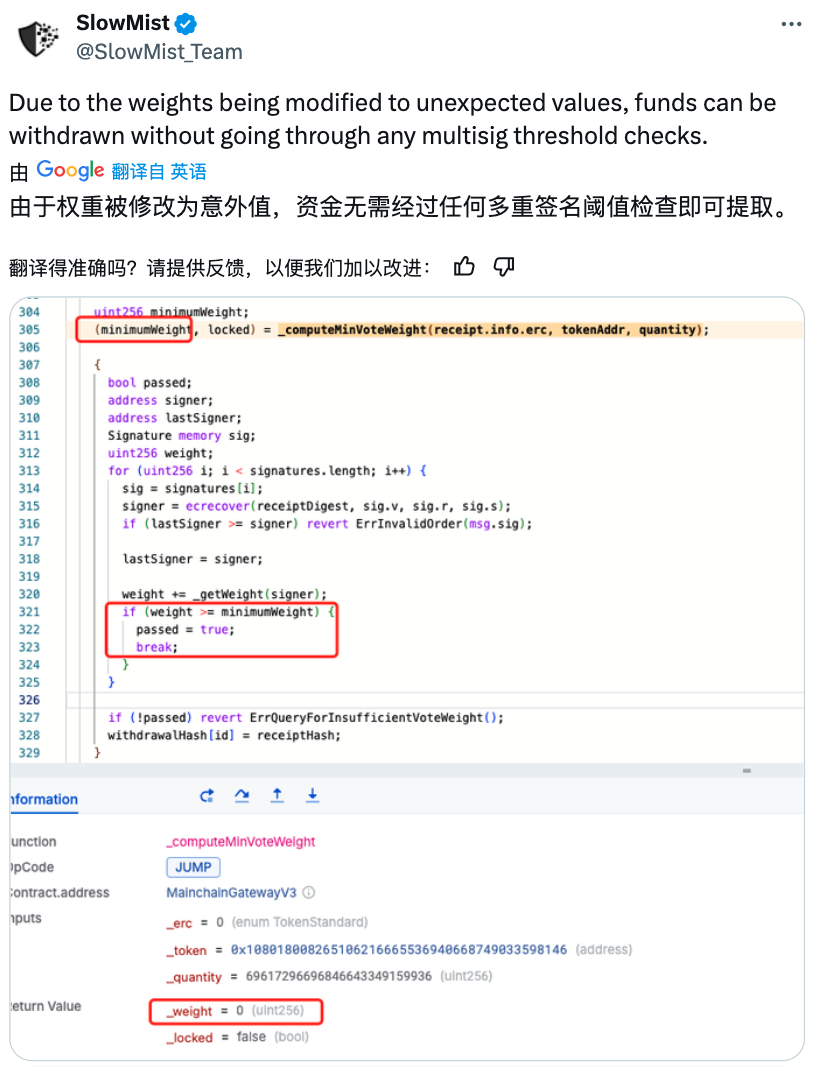Image resolution: width=814 pixels, height=1067 pixels.
Task: Click info icon next to MainchainGatewayV3
Action: pyautogui.click(x=309, y=892)
